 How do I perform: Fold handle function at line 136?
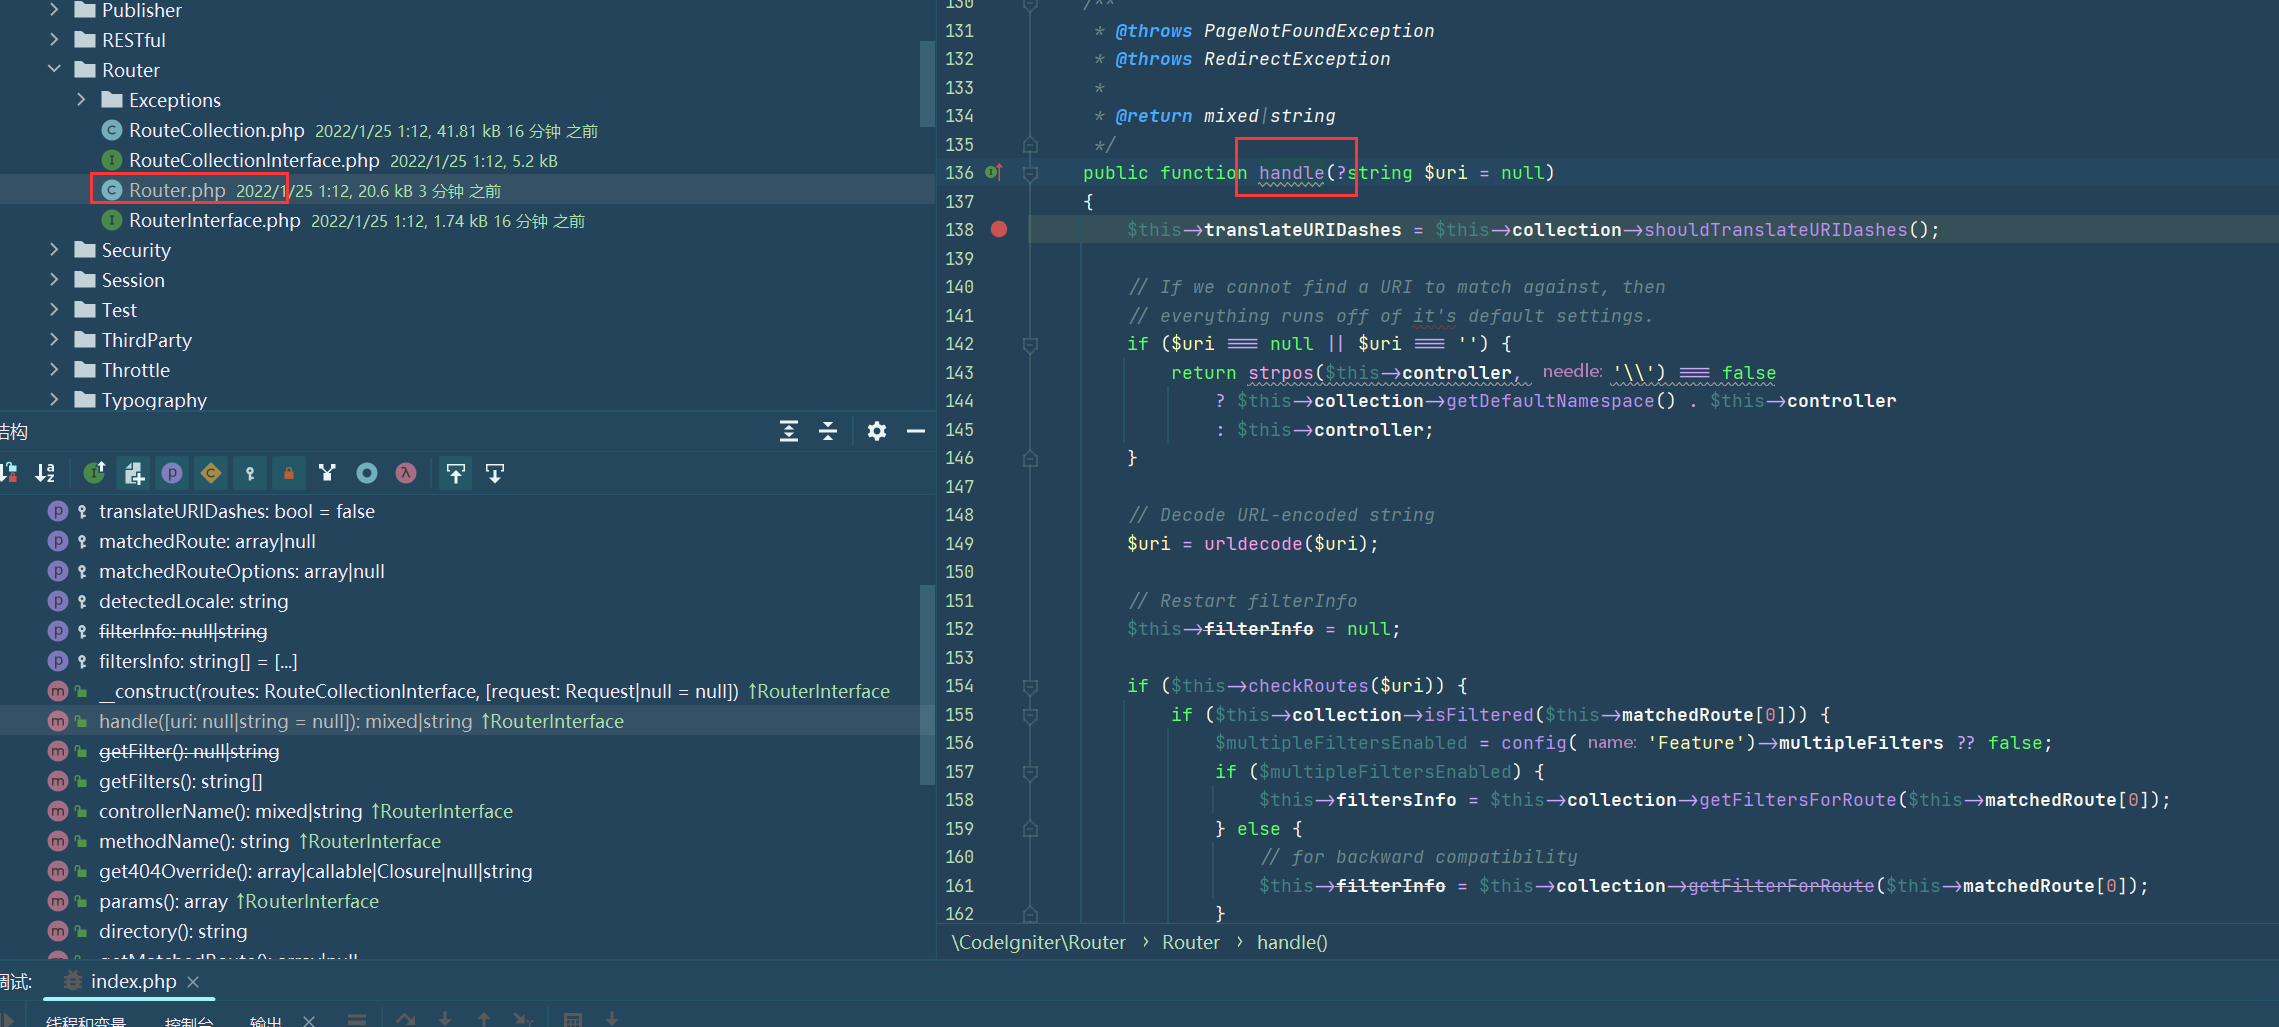coord(1030,173)
